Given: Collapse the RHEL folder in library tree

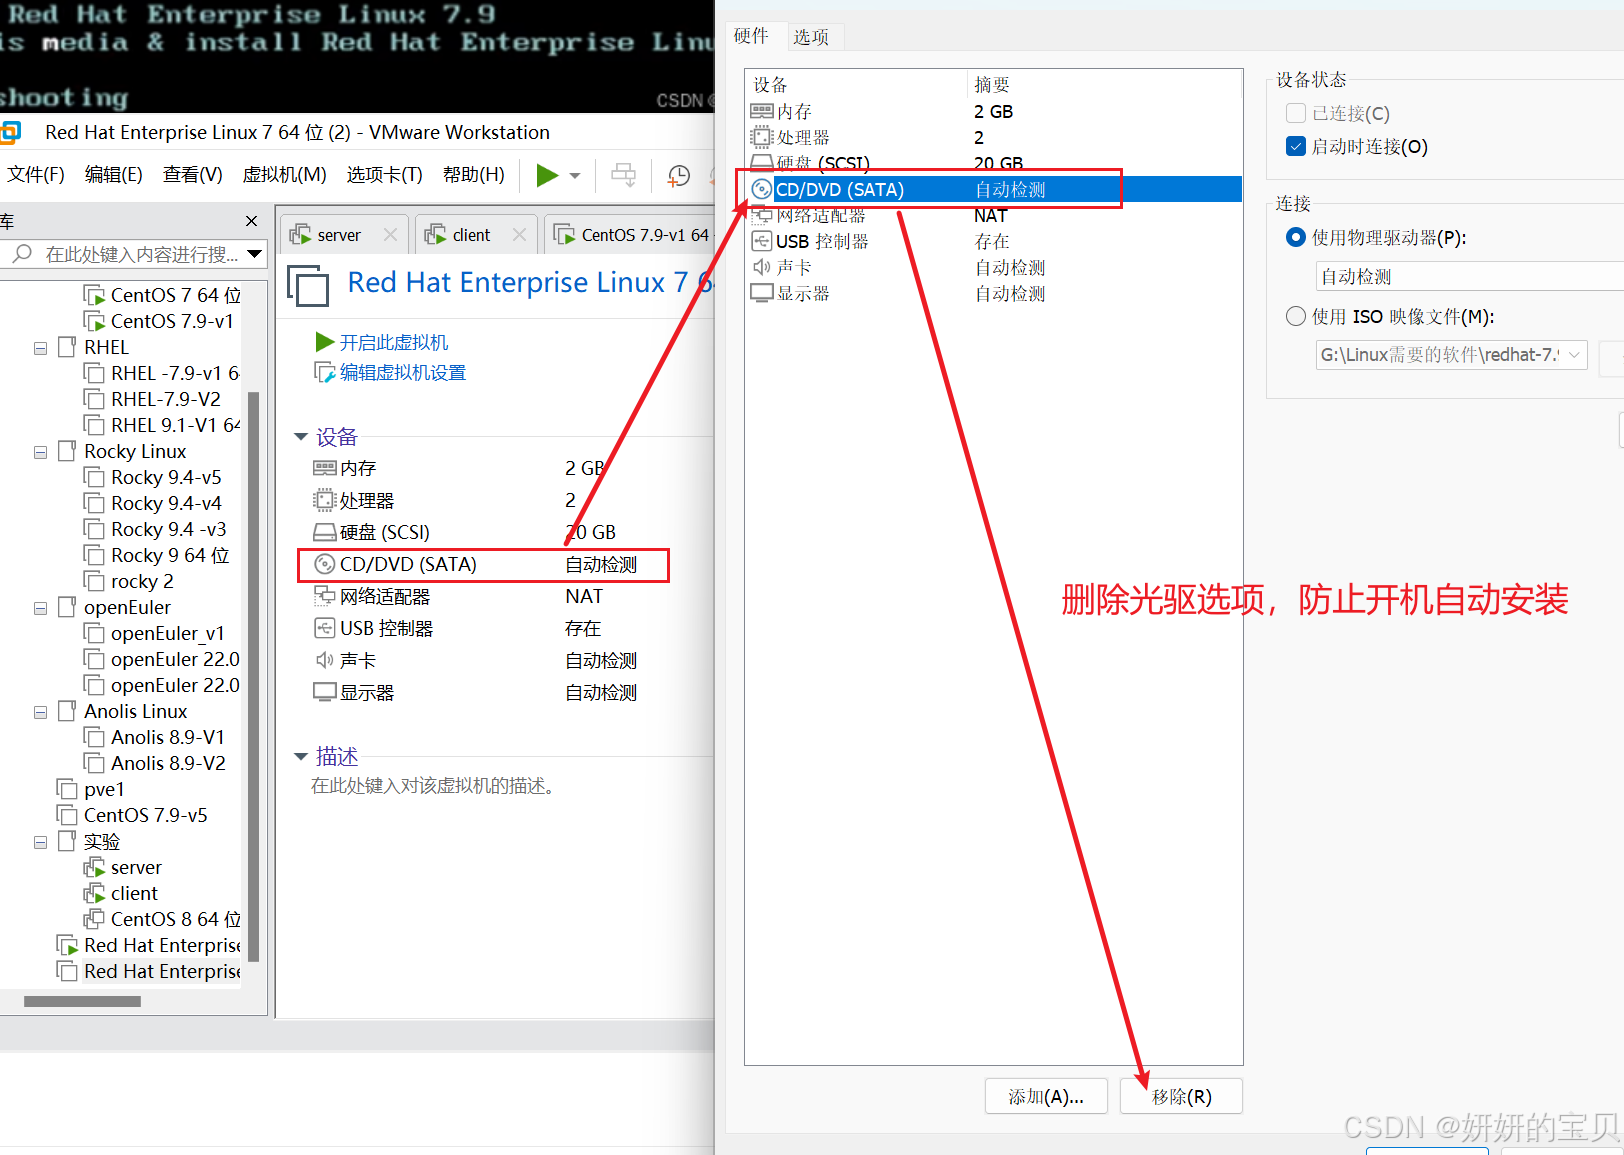Looking at the screenshot, I should point(40,348).
